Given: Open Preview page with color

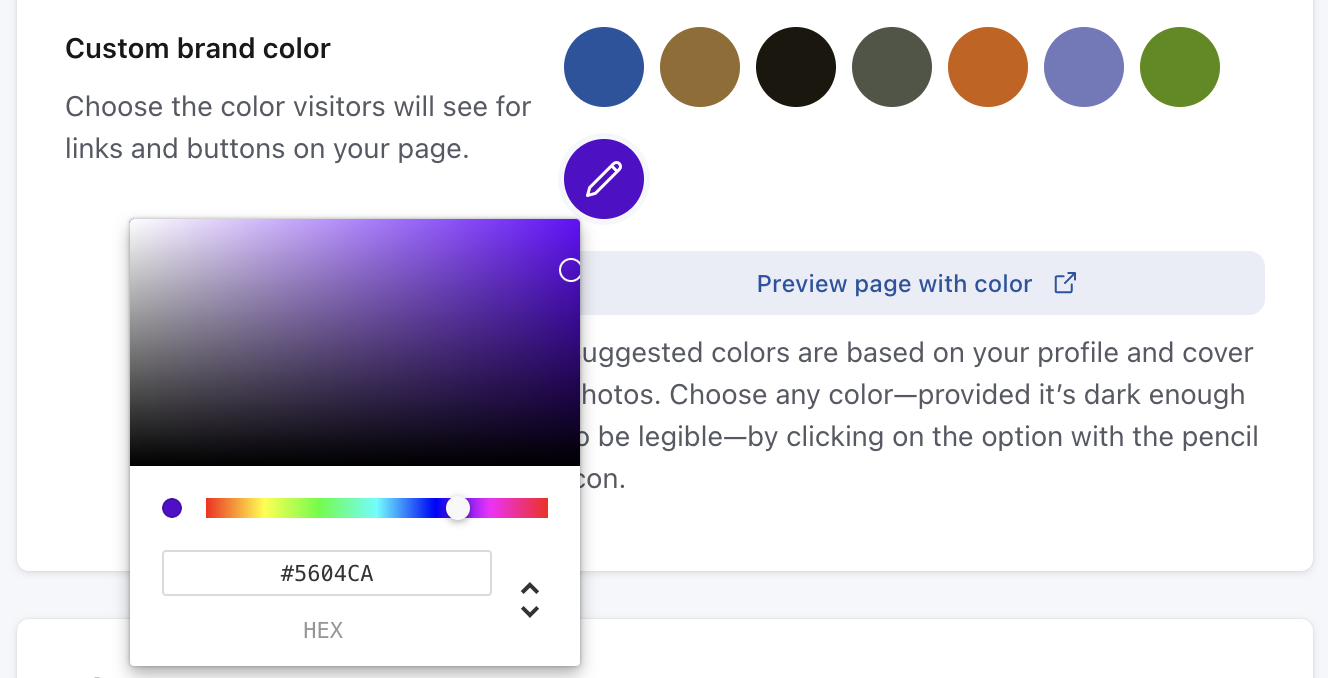Looking at the screenshot, I should (x=894, y=284).
